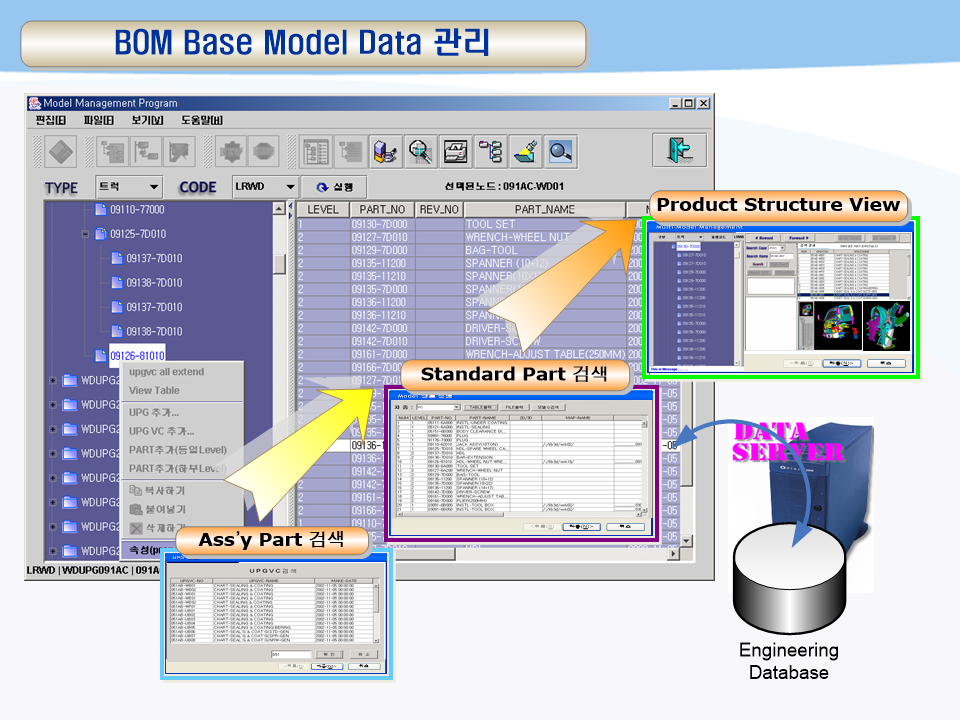The height and width of the screenshot is (720, 960).
Task: Open the 도움말 menu
Action: [201, 120]
